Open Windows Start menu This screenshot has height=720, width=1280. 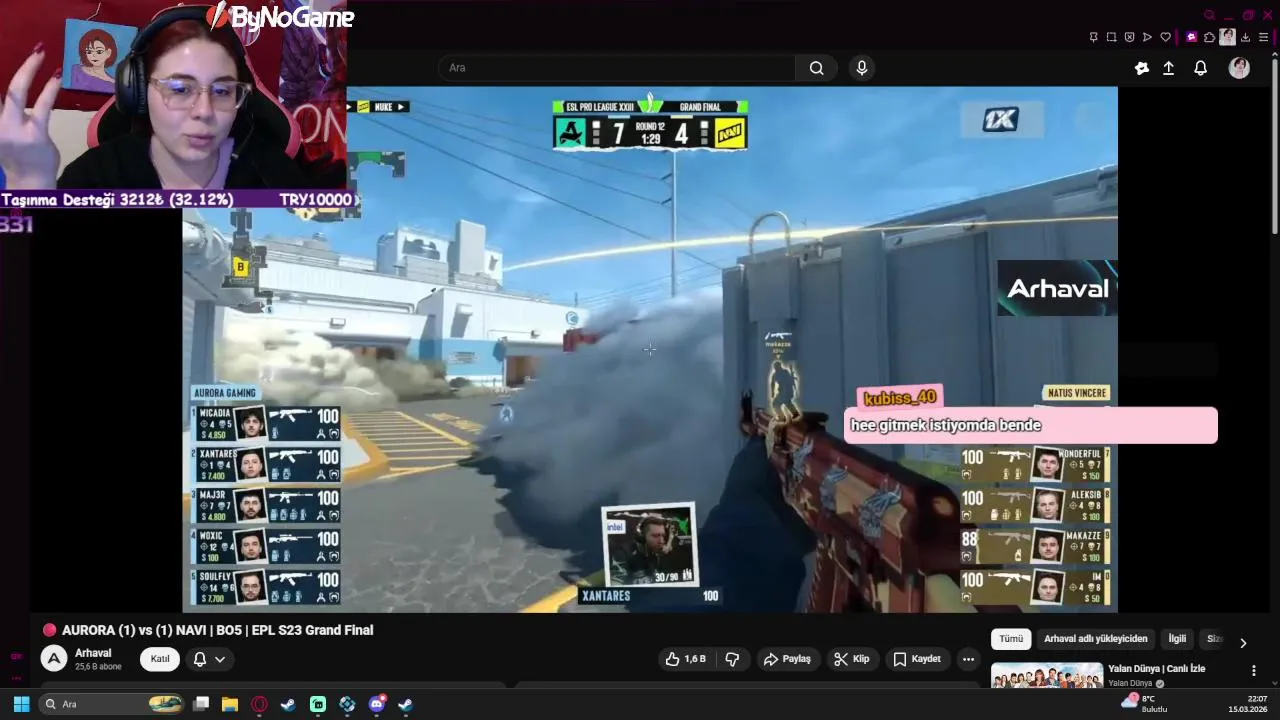21,704
